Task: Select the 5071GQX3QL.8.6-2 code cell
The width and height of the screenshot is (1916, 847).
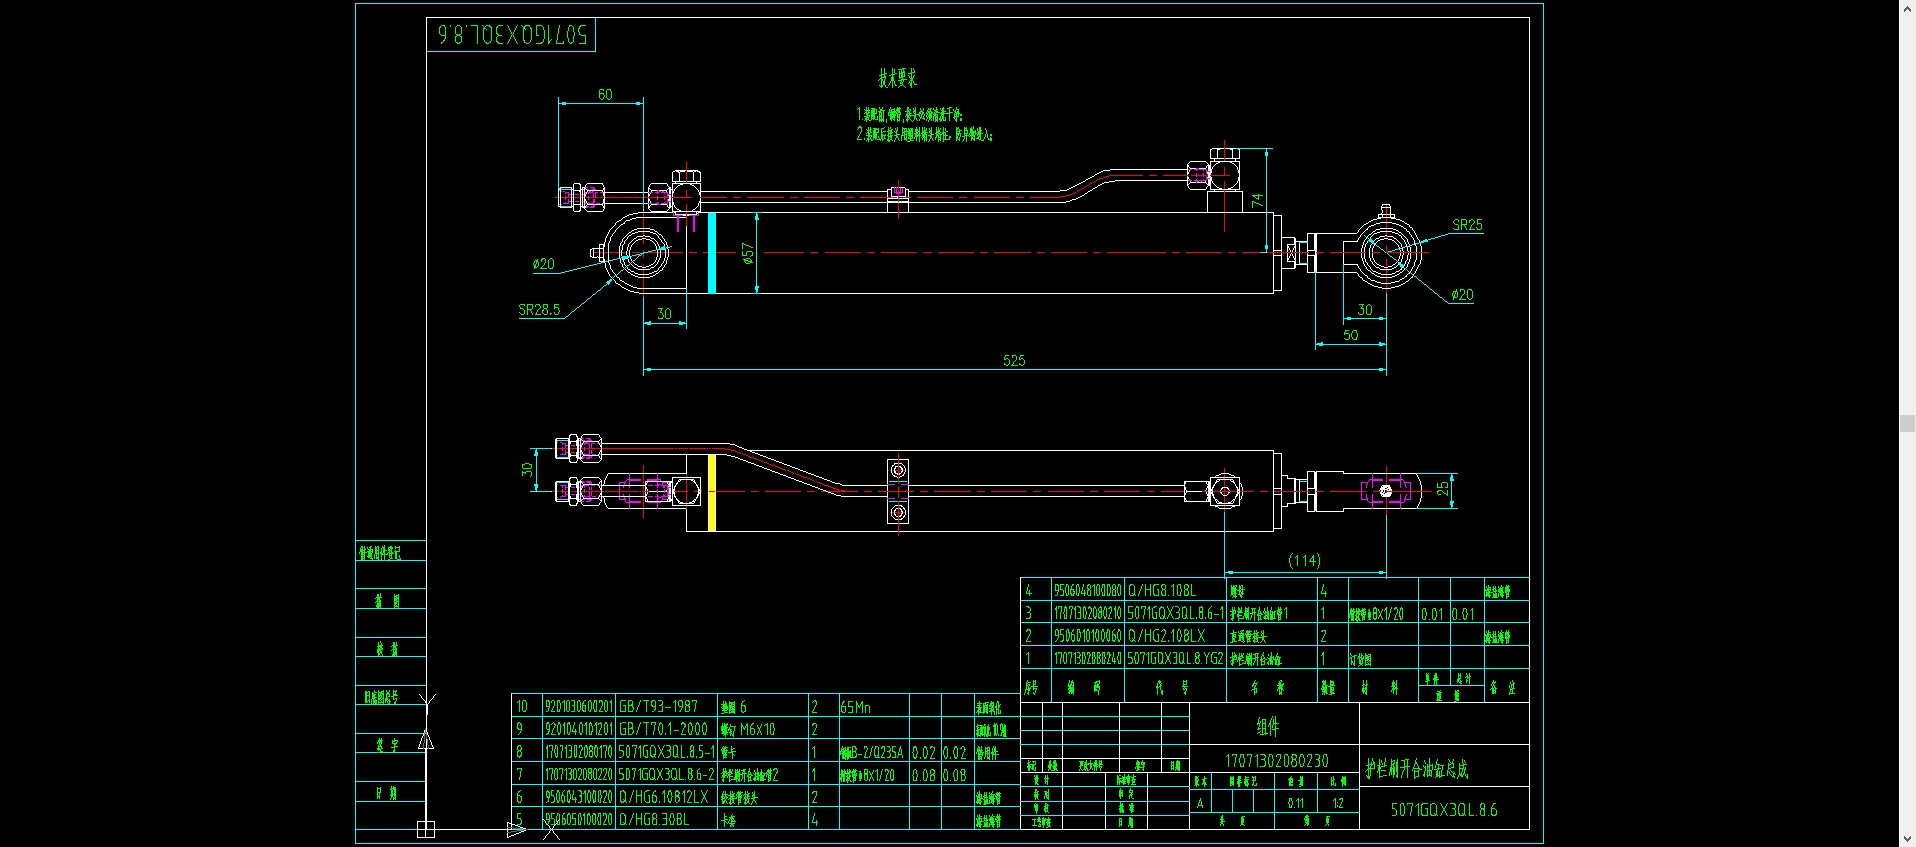Action: [666, 774]
